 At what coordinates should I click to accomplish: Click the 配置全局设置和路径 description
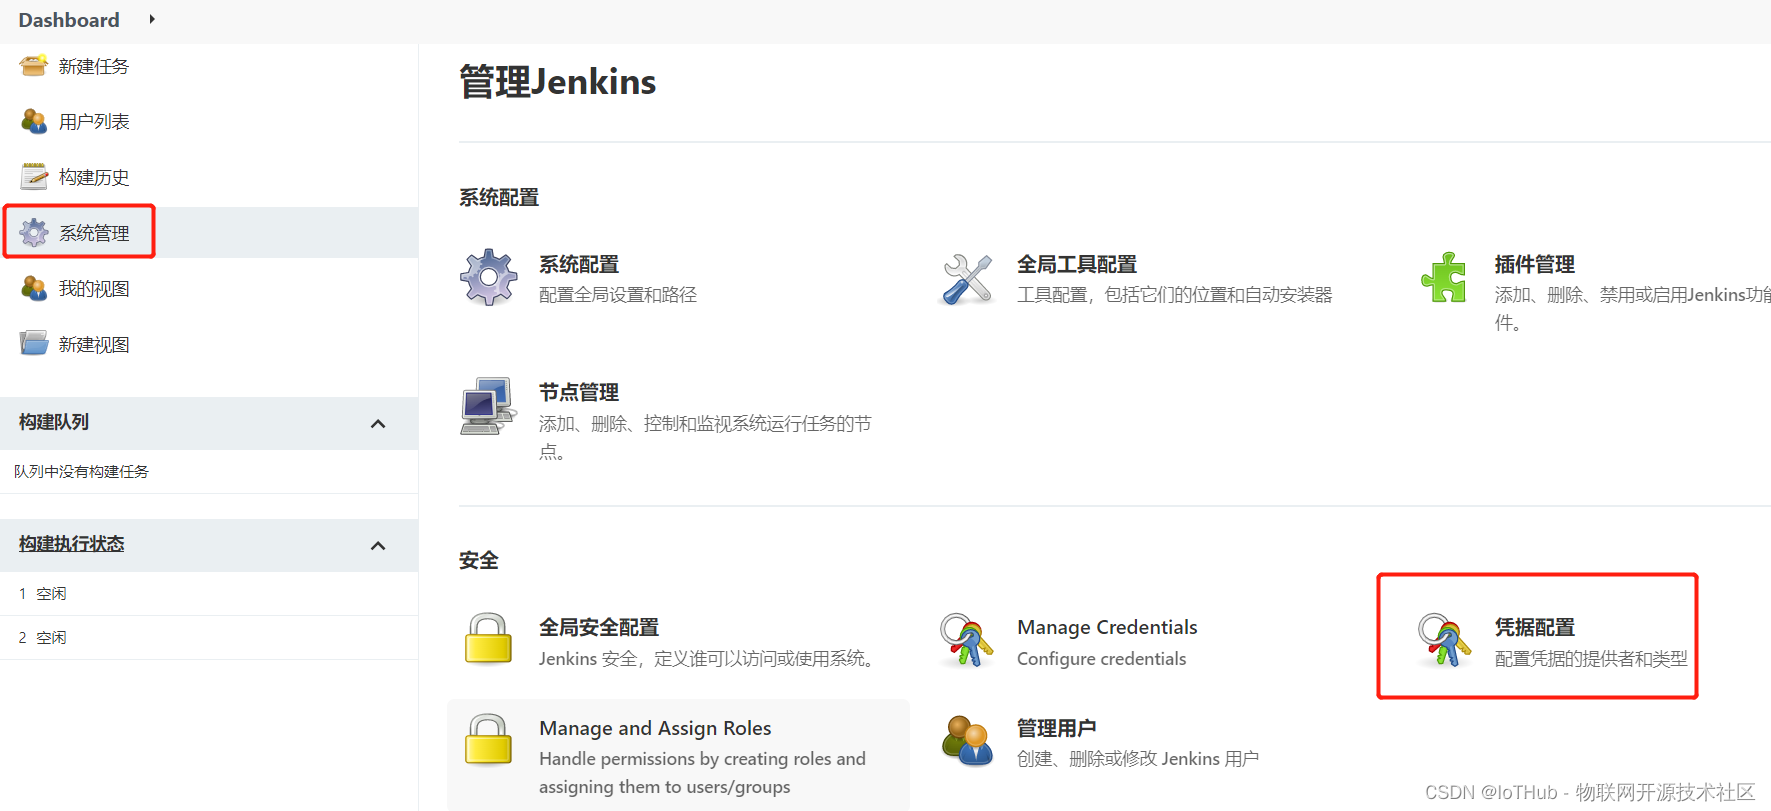point(618,295)
